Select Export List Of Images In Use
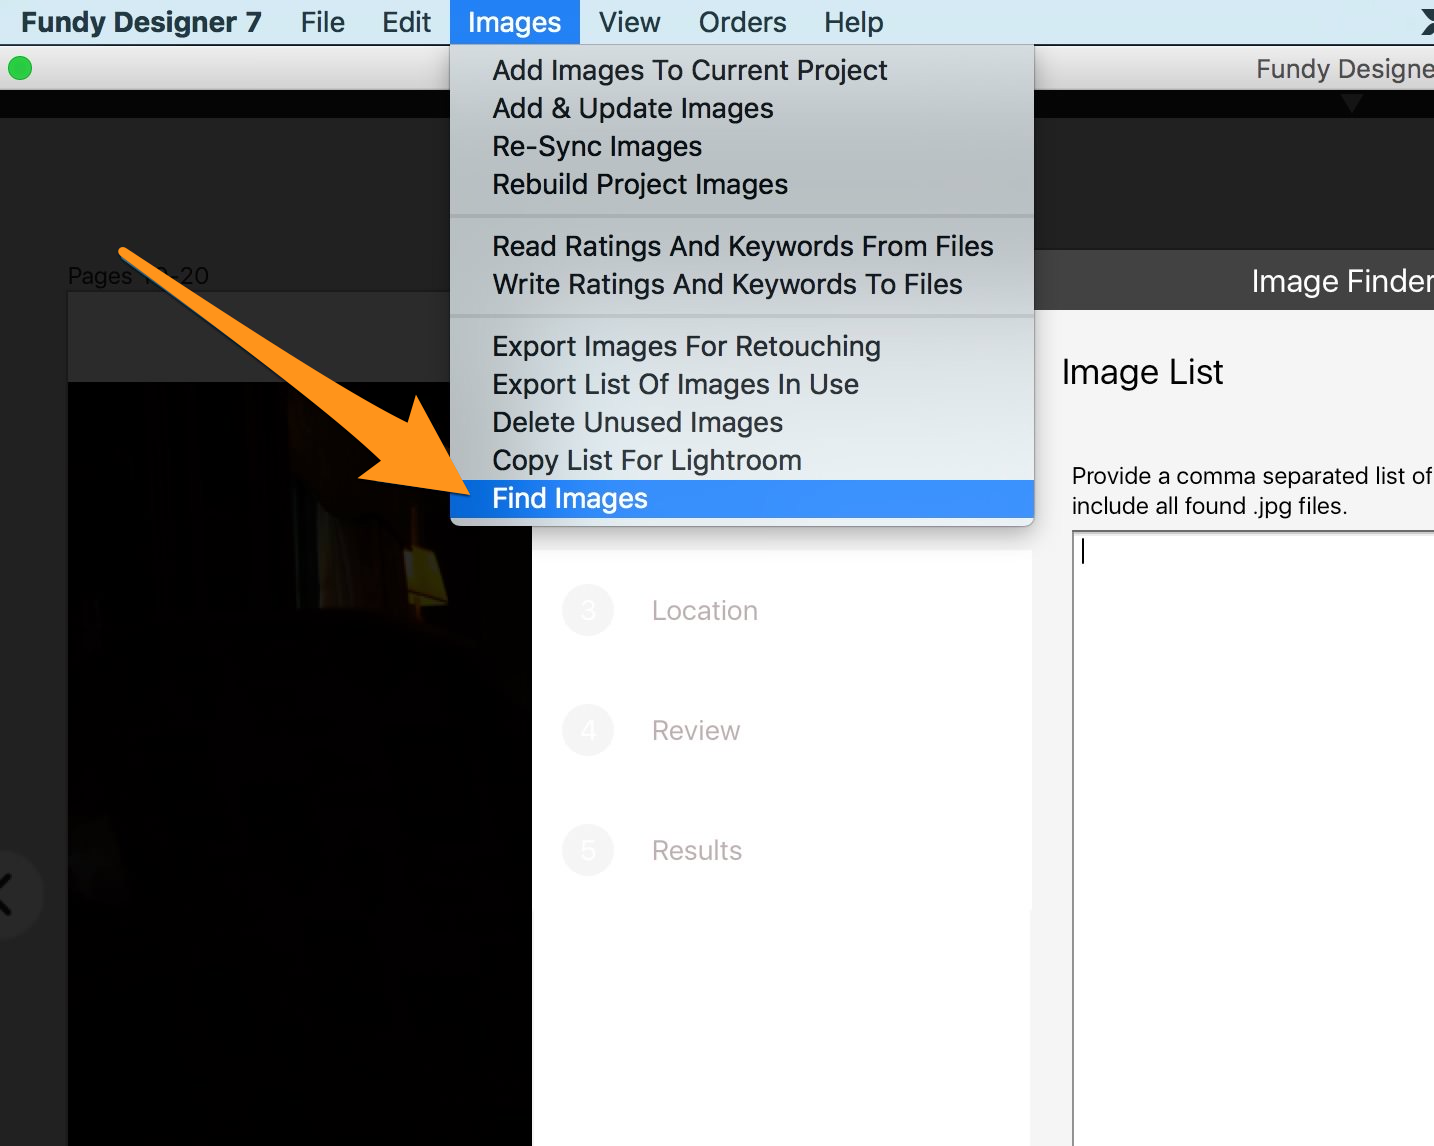This screenshot has height=1146, width=1434. click(x=742, y=384)
